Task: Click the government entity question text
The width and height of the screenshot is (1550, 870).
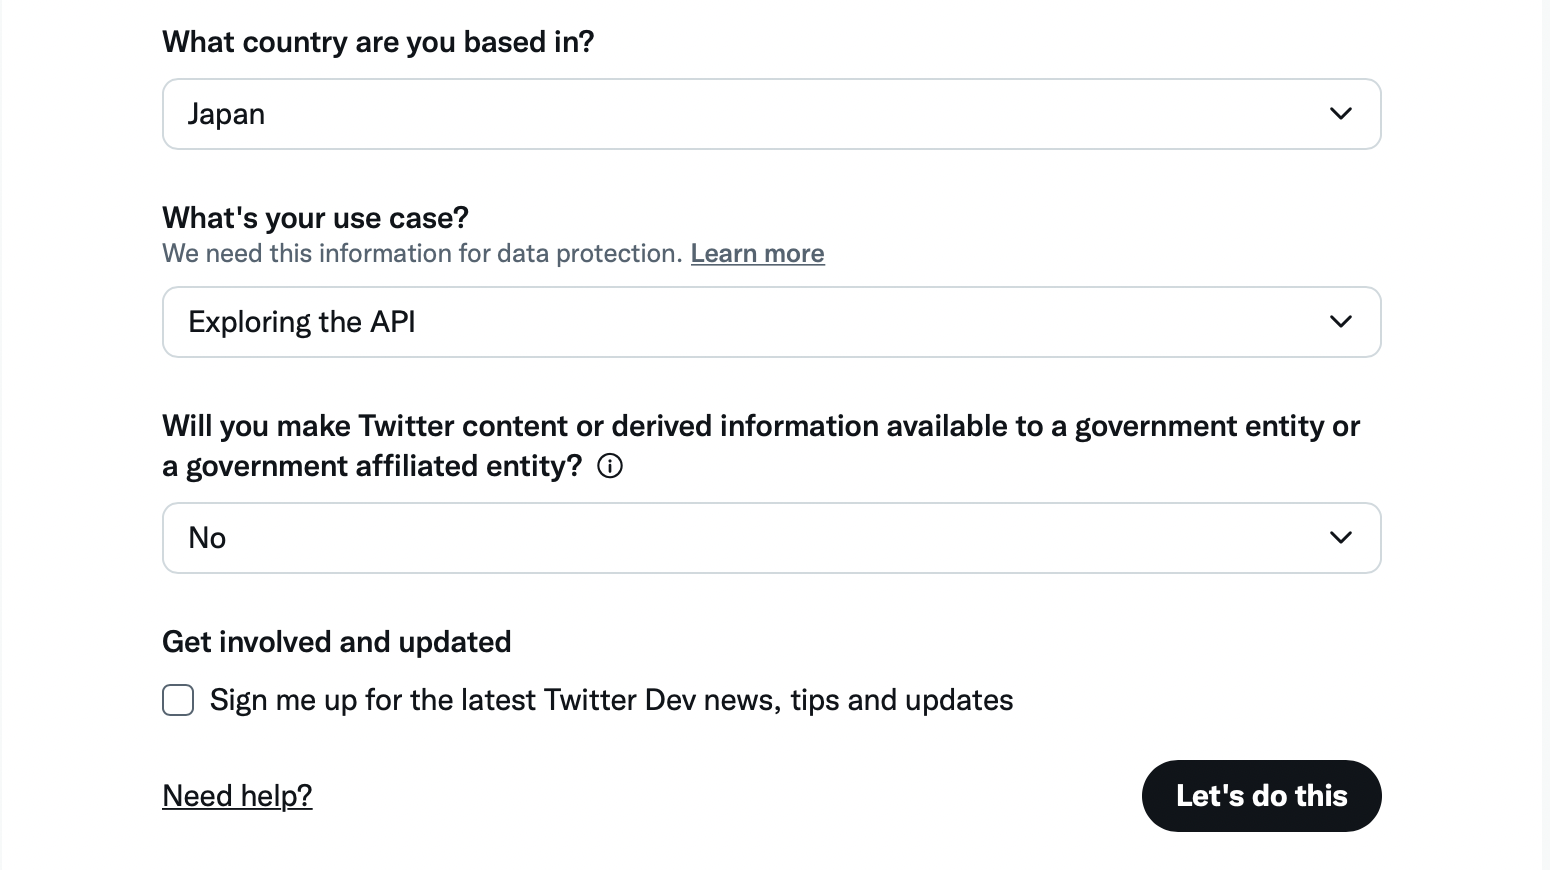Action: point(760,427)
